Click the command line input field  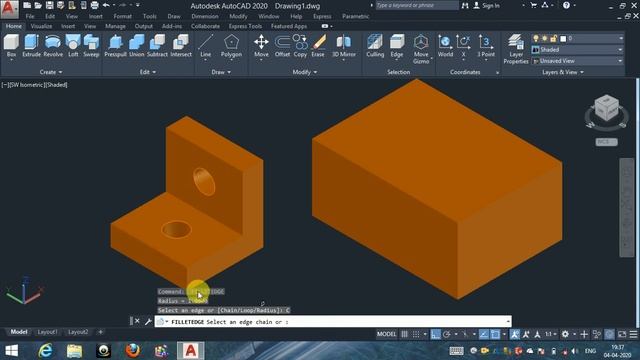point(333,322)
